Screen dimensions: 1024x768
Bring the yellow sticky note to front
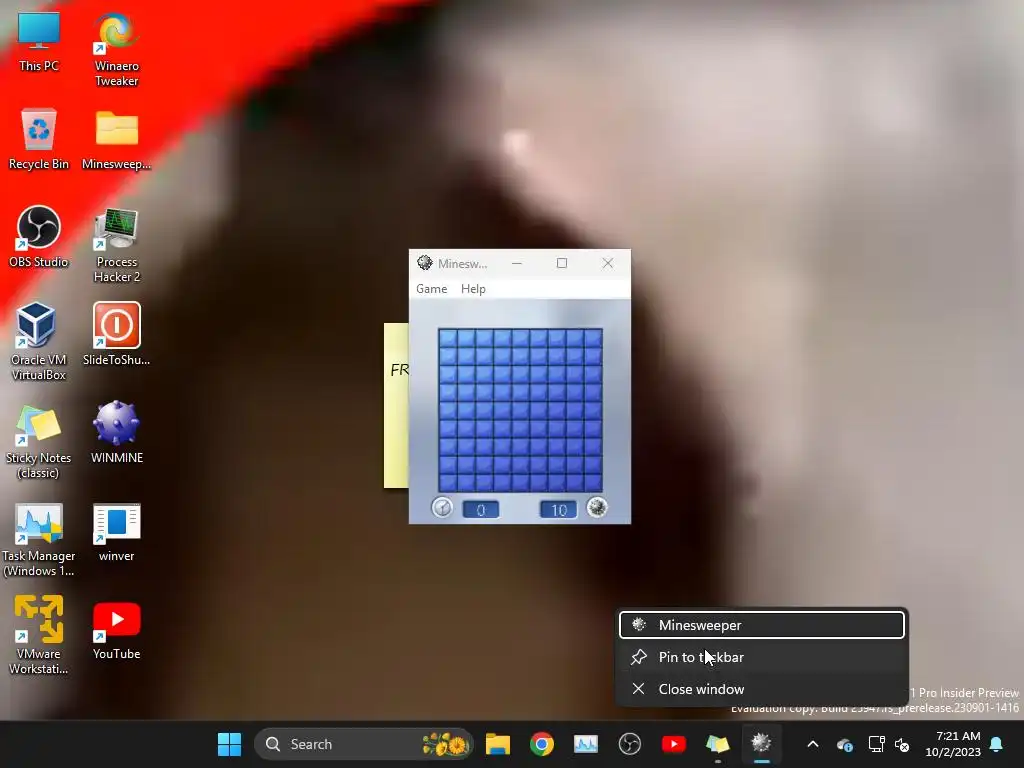tap(396, 405)
